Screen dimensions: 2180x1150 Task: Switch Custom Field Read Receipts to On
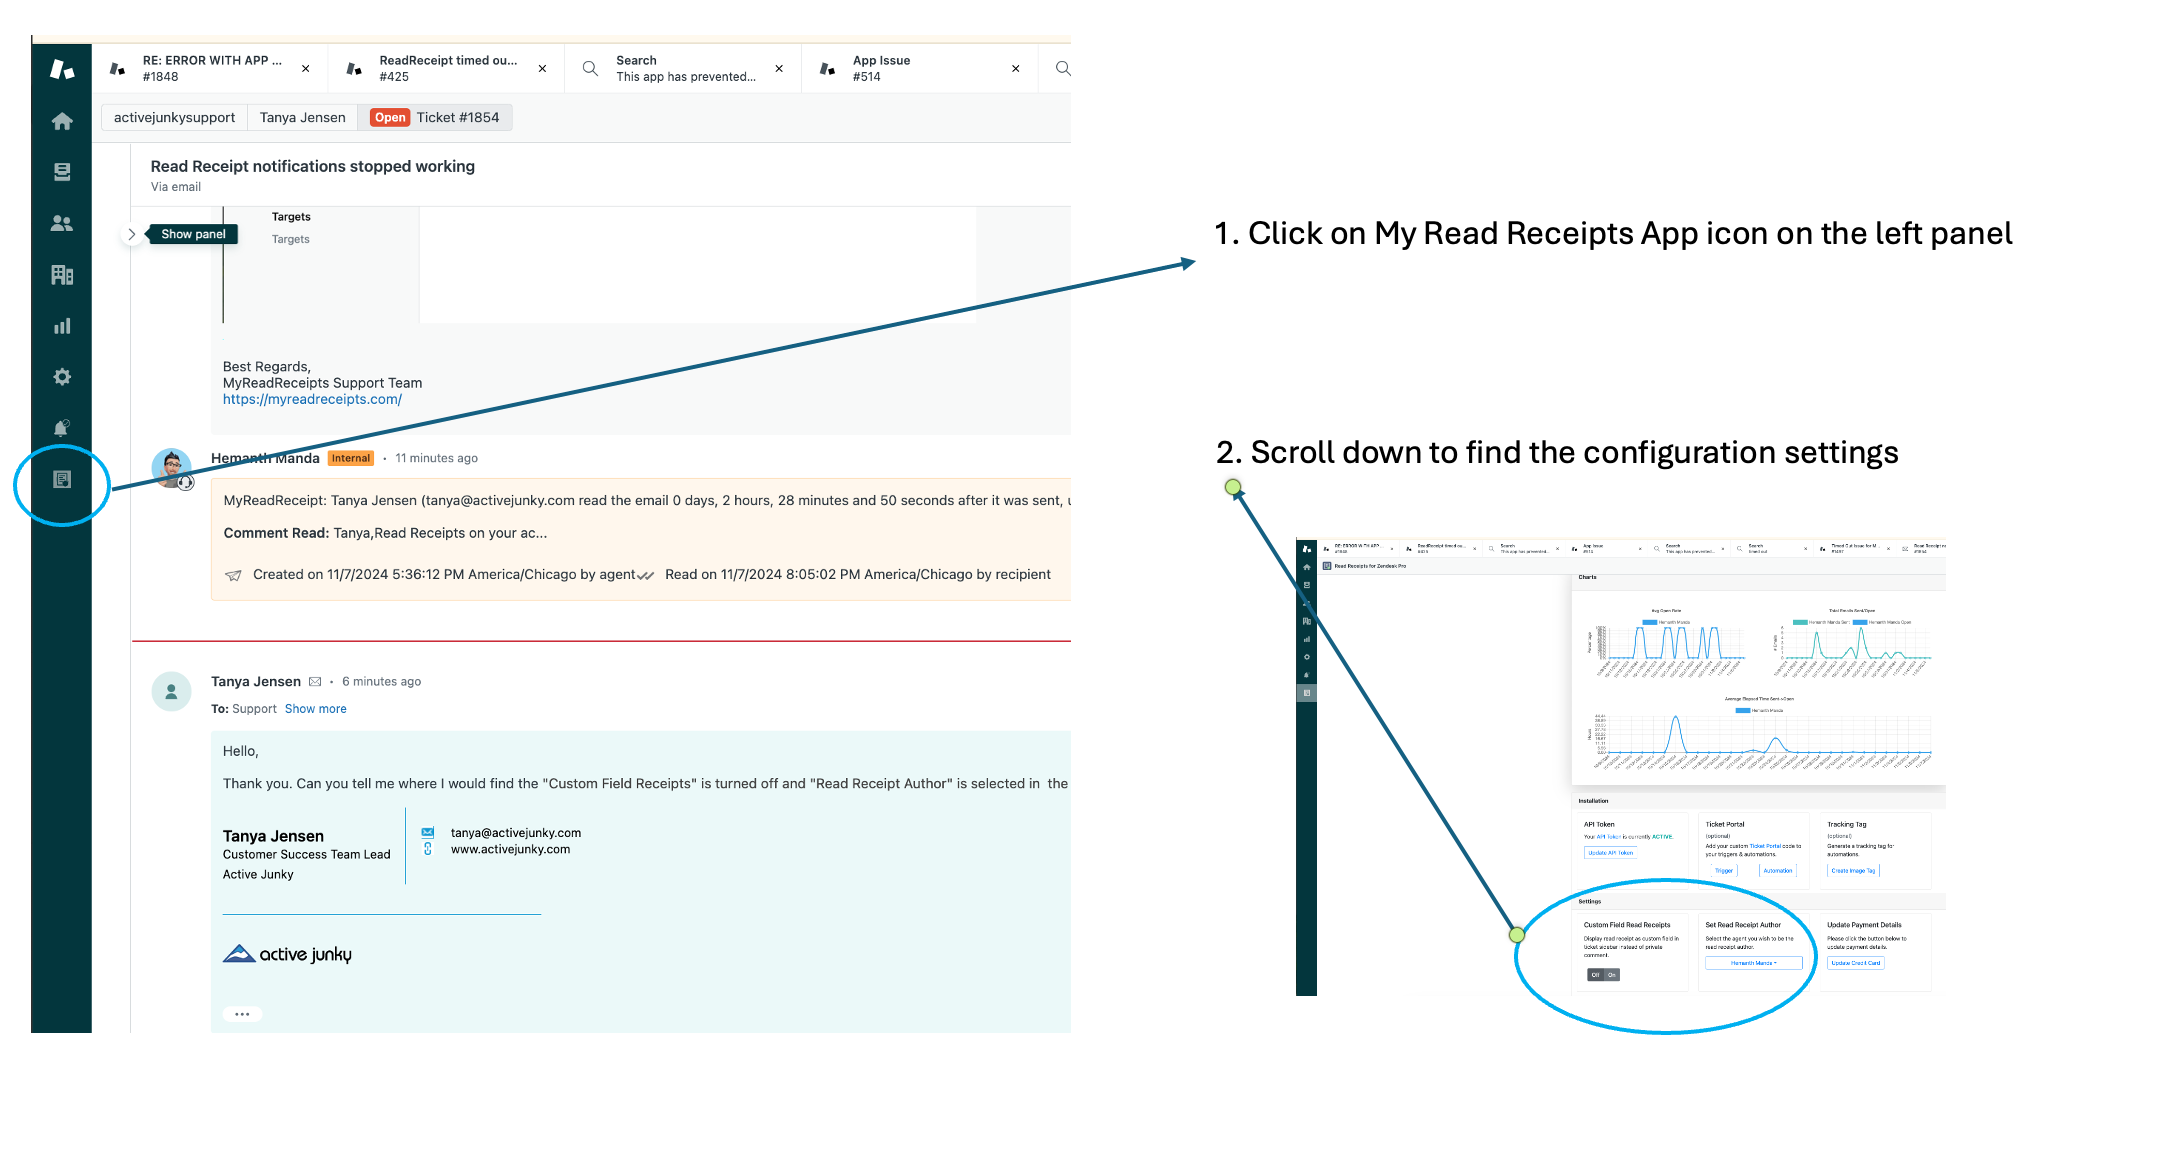click(x=1612, y=975)
